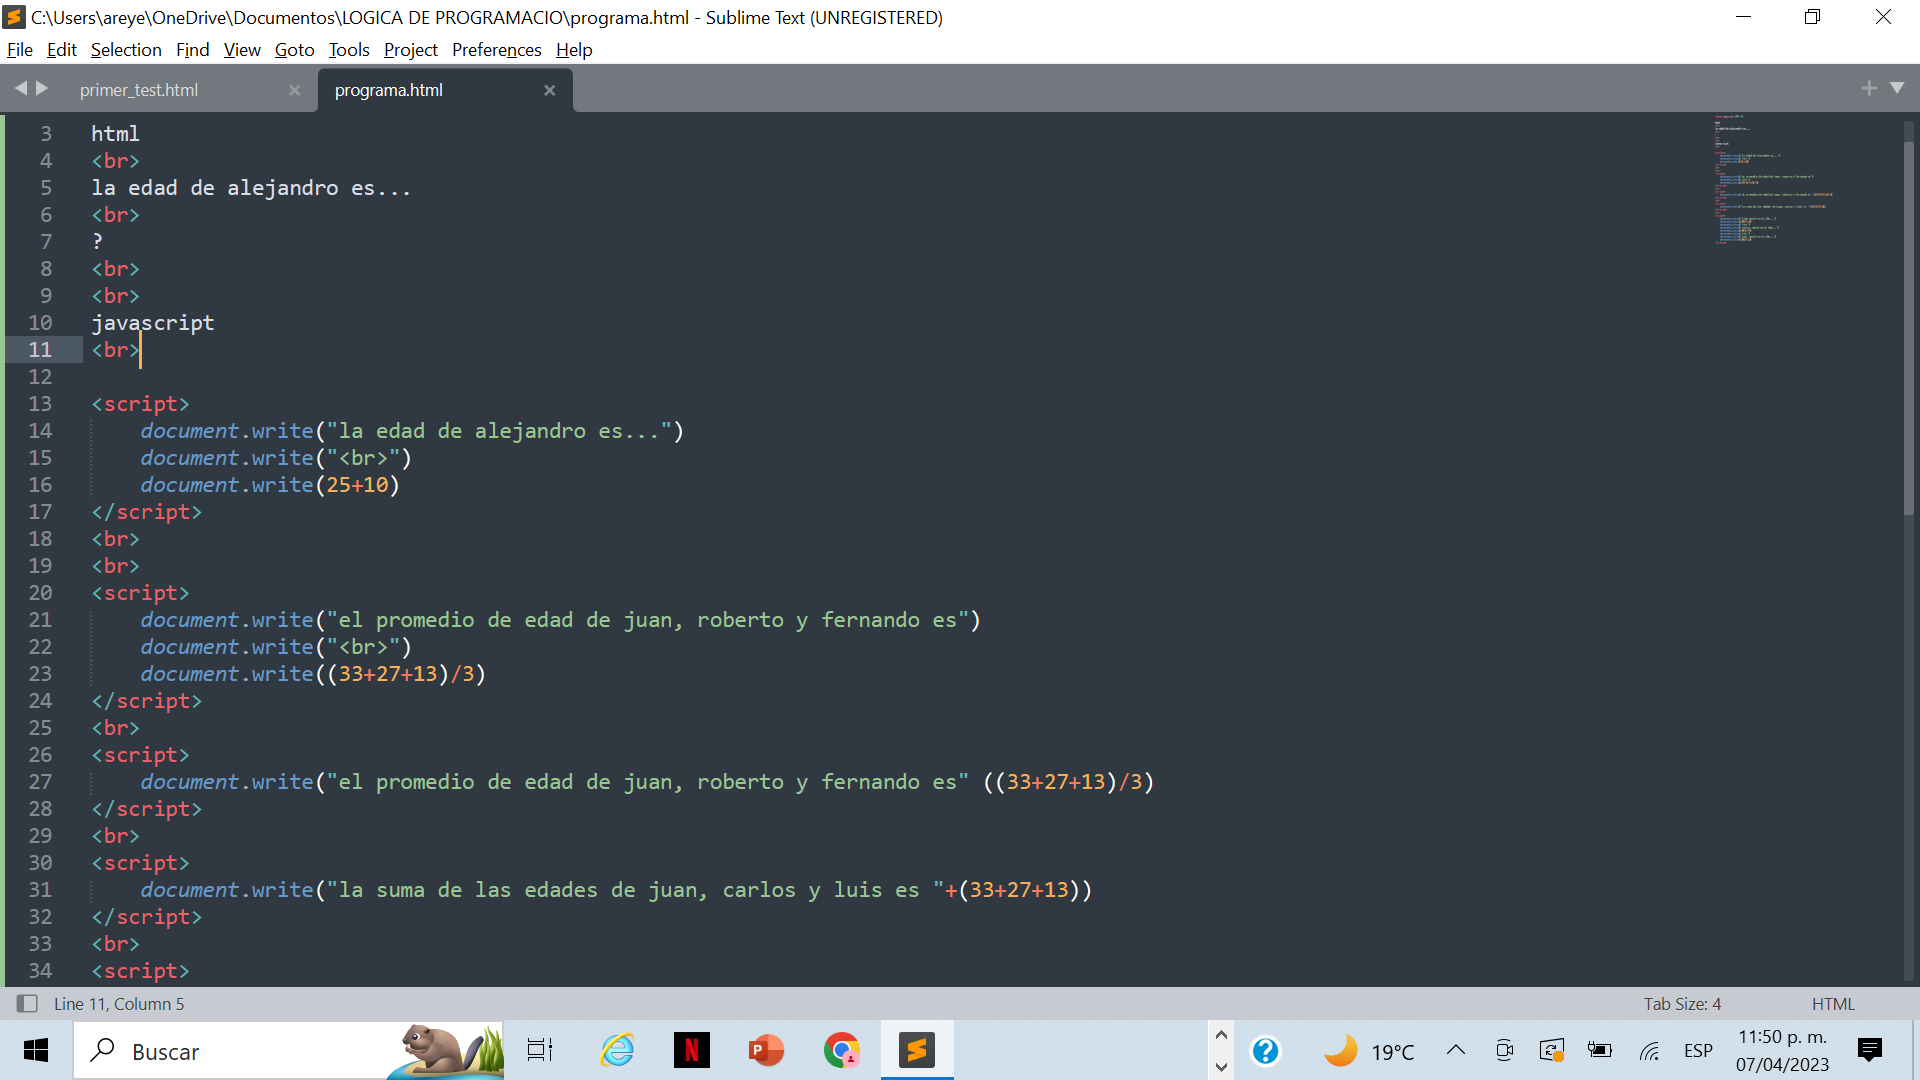
Task: Click the sync status tray icon
Action: pos(1552,1050)
